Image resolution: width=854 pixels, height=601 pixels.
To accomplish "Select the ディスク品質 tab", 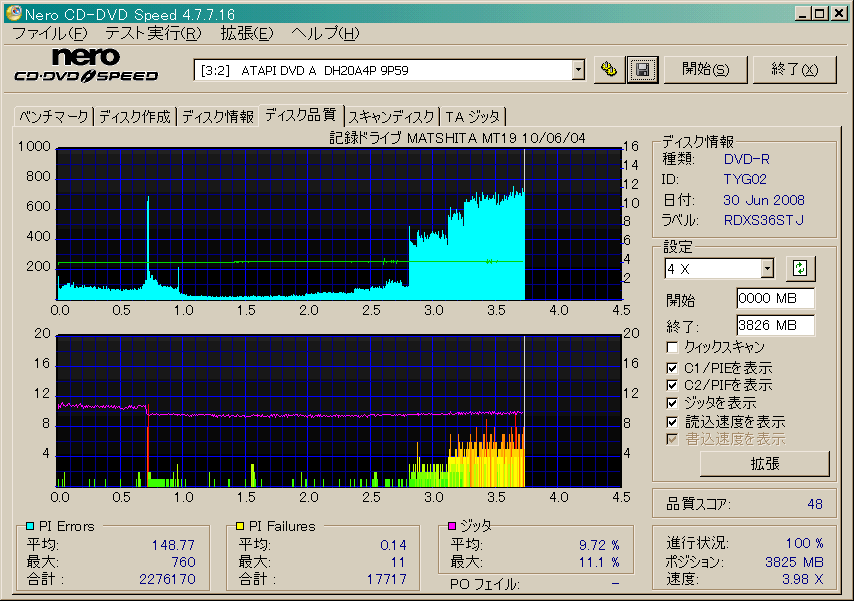I will (301, 115).
